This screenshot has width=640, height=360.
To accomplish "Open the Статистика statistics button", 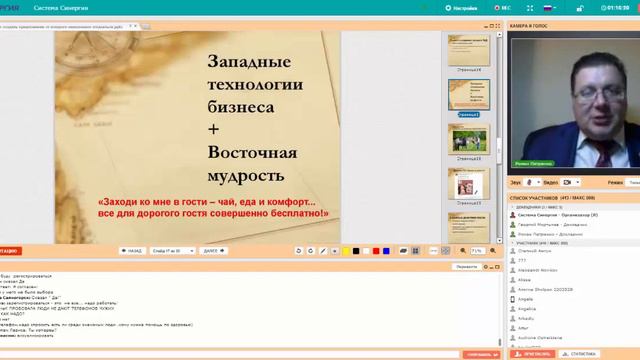I will coord(579,354).
